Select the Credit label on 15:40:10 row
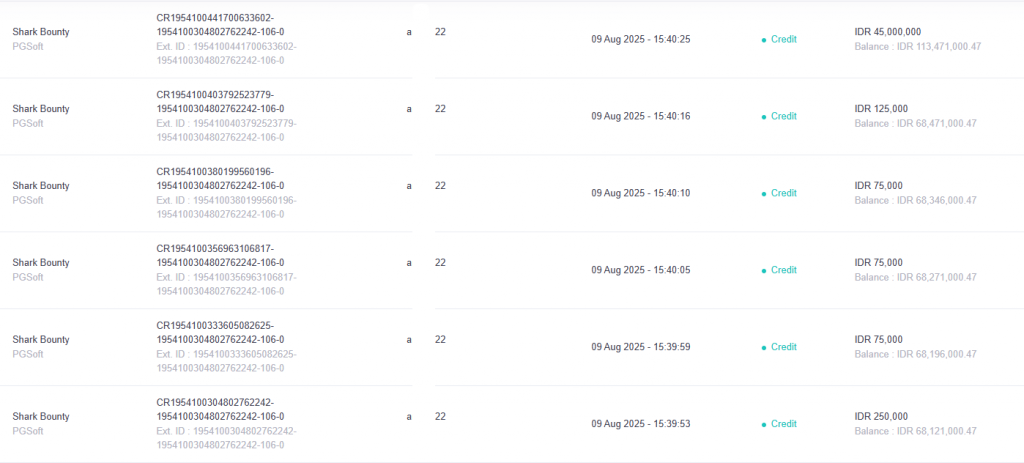The width and height of the screenshot is (1024, 463). tap(784, 193)
